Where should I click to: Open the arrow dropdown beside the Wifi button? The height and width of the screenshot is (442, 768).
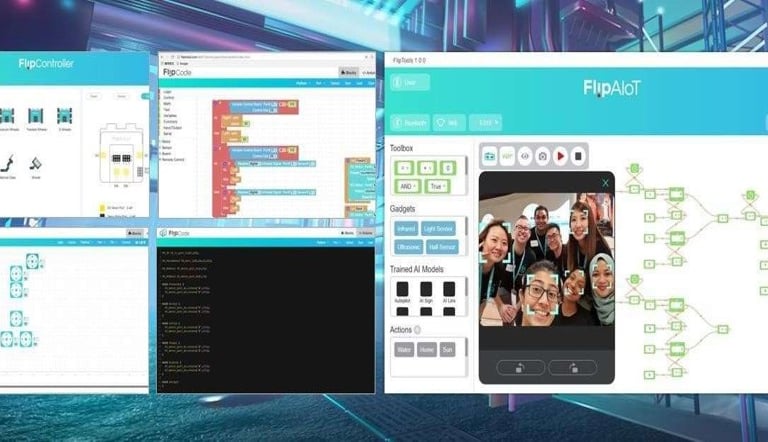[485, 123]
